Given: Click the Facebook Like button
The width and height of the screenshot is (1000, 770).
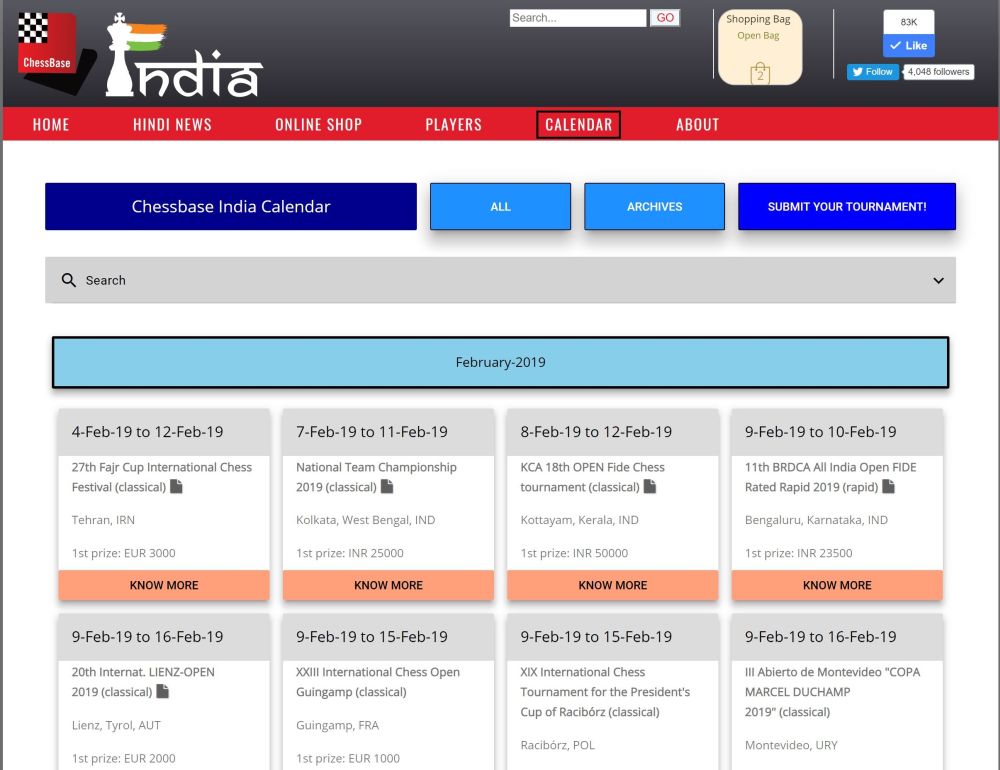Looking at the screenshot, I should 909,45.
